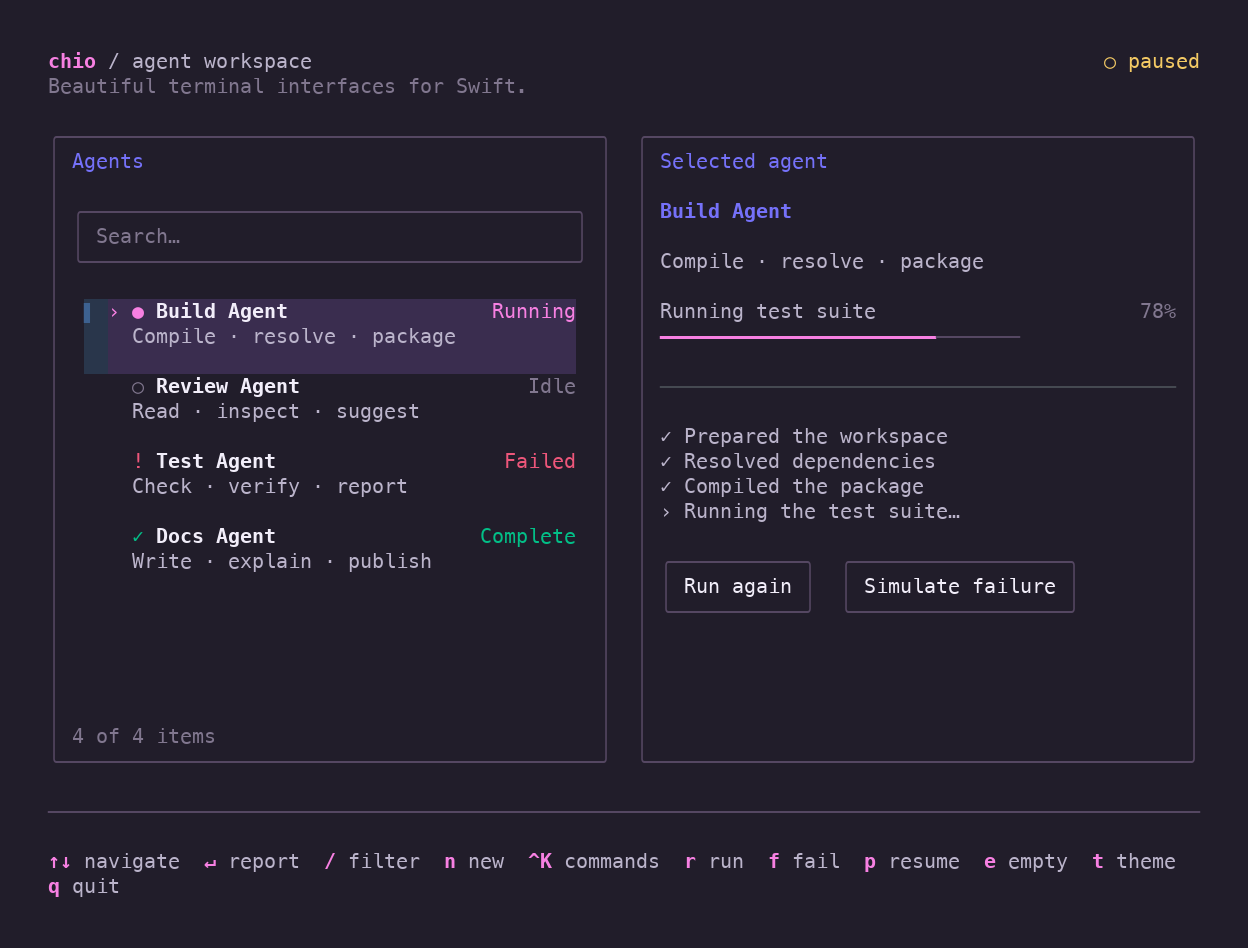Screen dimensions: 1248x948
Task: Click the hollow idle circle beside Review Agent
Action: pos(138,387)
